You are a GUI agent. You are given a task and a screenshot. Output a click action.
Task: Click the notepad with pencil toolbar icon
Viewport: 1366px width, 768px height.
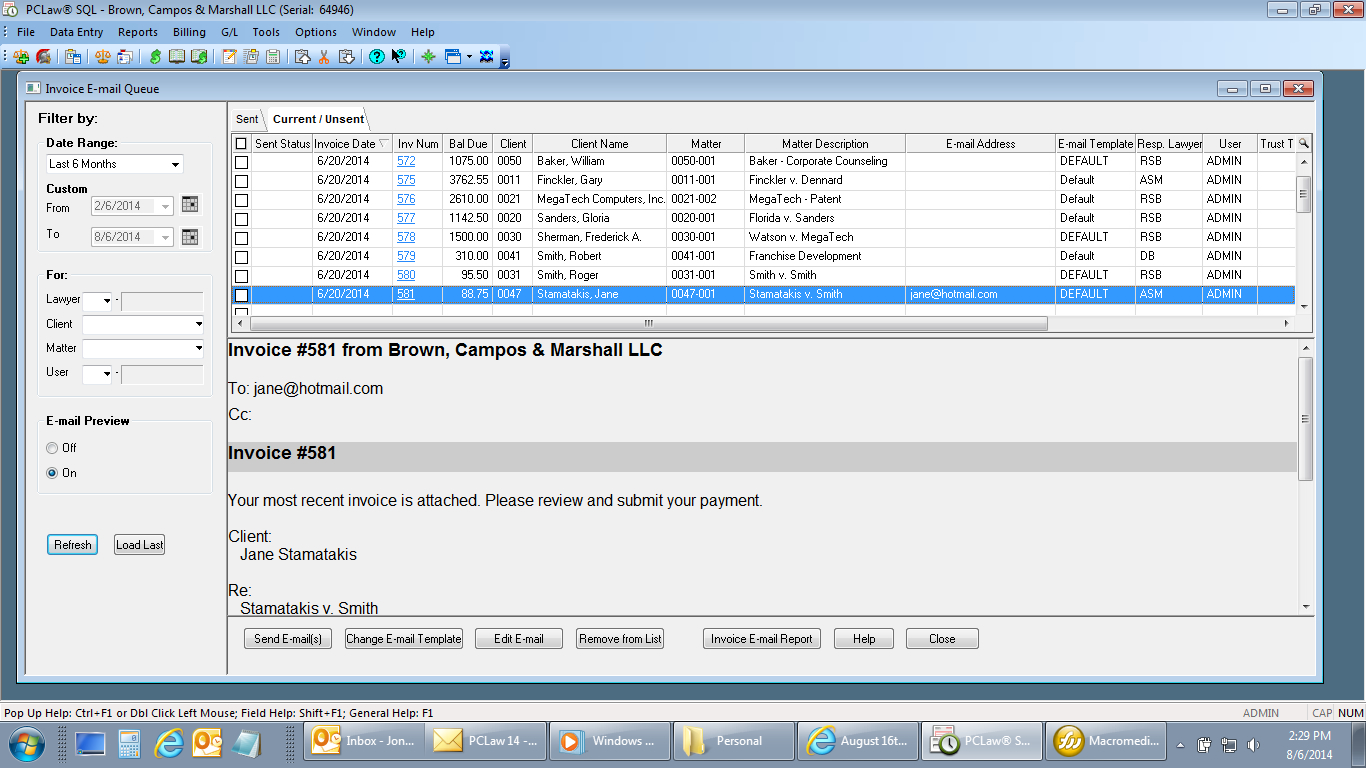point(229,57)
